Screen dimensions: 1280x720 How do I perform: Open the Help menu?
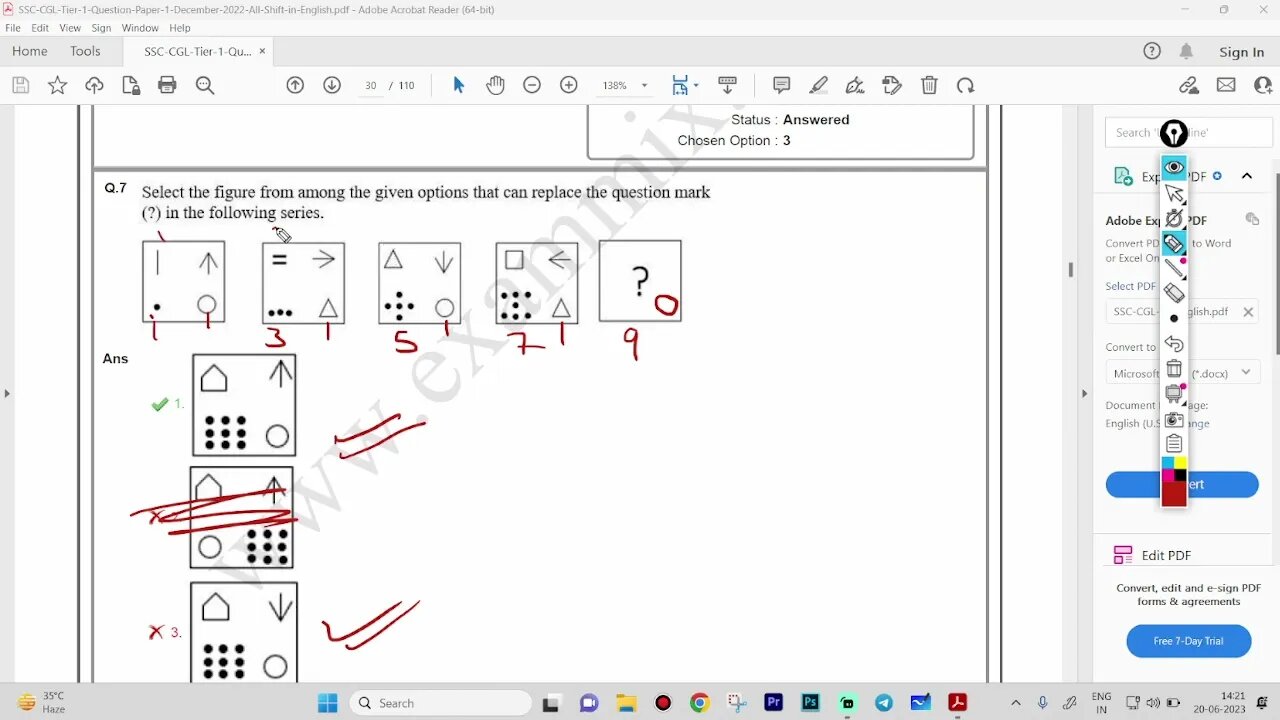[180, 28]
